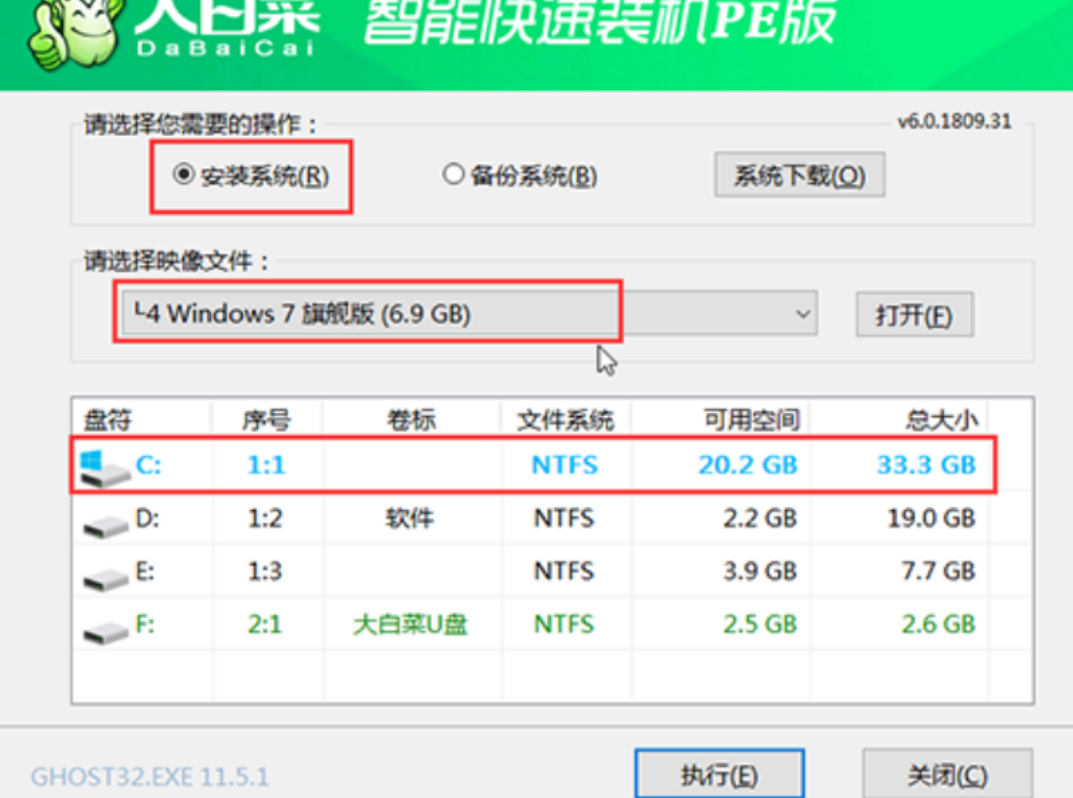Select the E: drive letter
The width and height of the screenshot is (1073, 798).
[x=145, y=571]
